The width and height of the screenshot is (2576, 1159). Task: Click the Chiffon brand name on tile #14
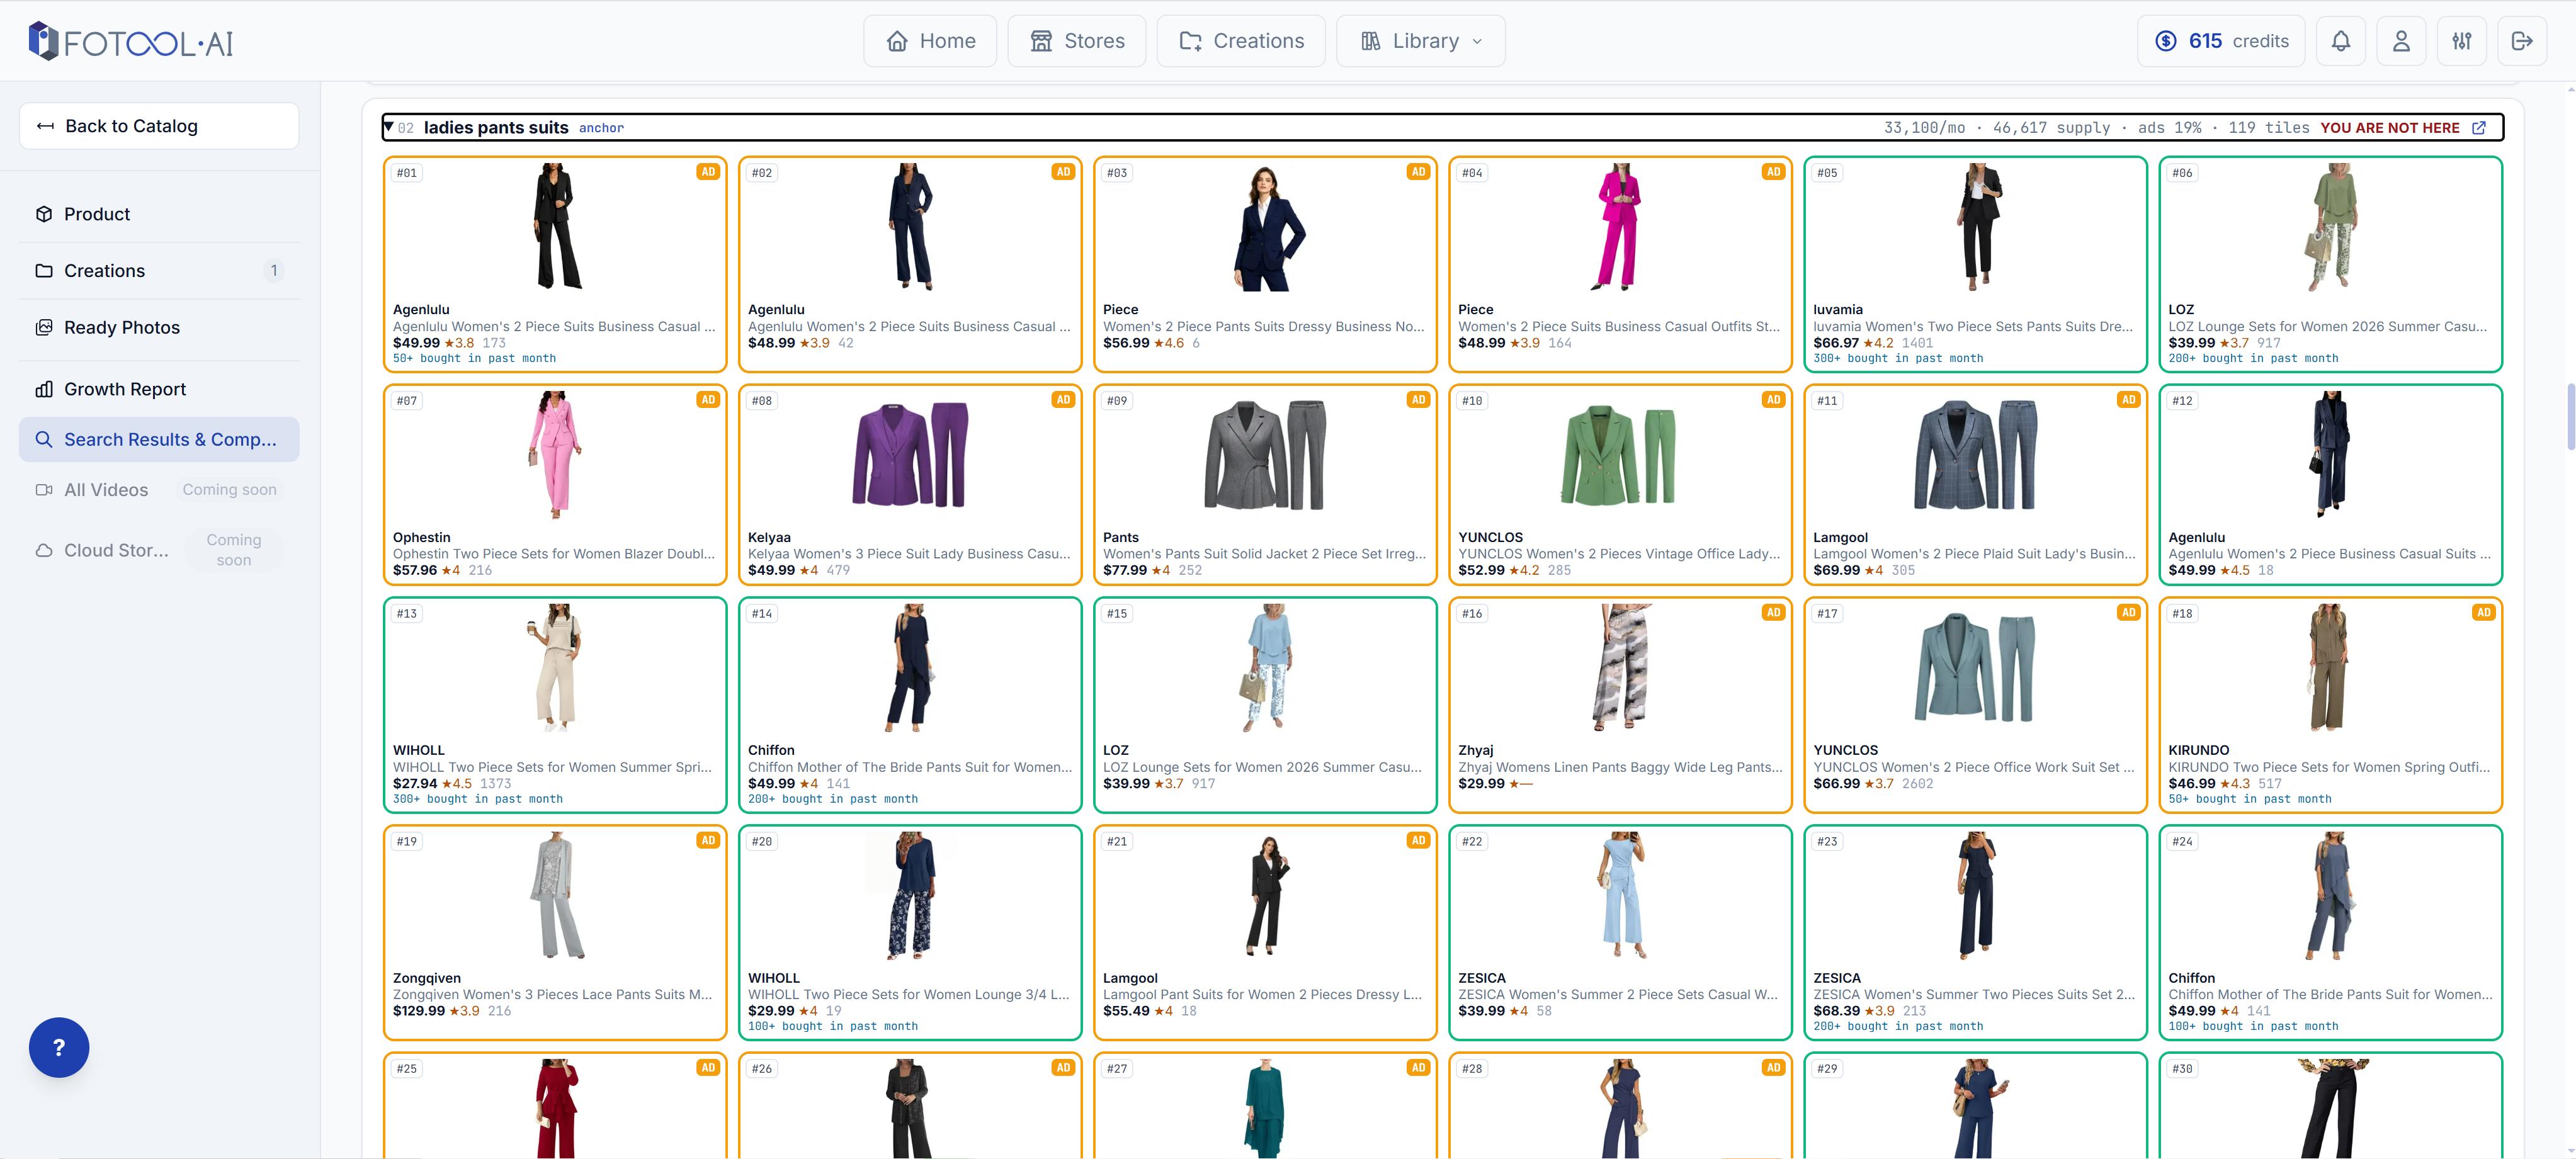771,750
